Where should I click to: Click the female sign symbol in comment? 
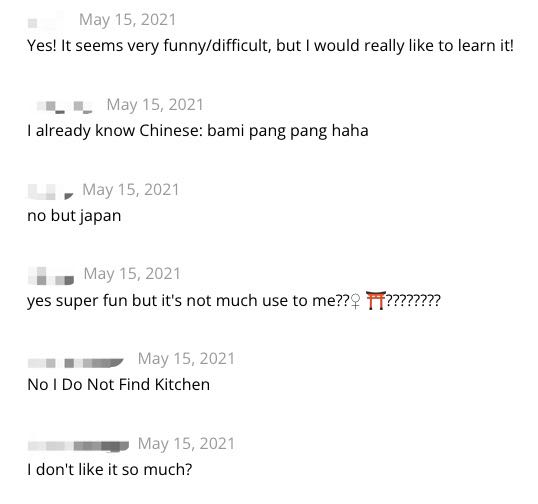356,302
